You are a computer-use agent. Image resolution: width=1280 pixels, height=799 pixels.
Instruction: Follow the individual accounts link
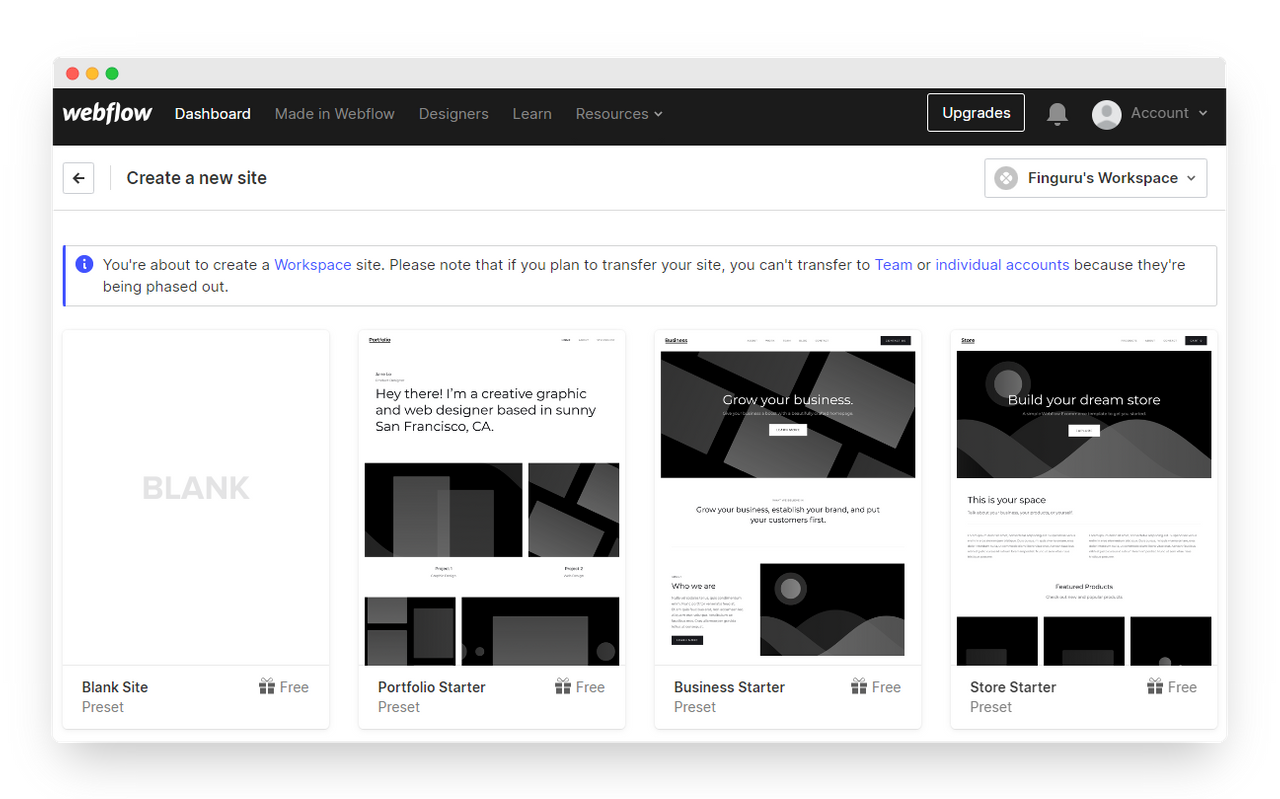coord(1002,265)
